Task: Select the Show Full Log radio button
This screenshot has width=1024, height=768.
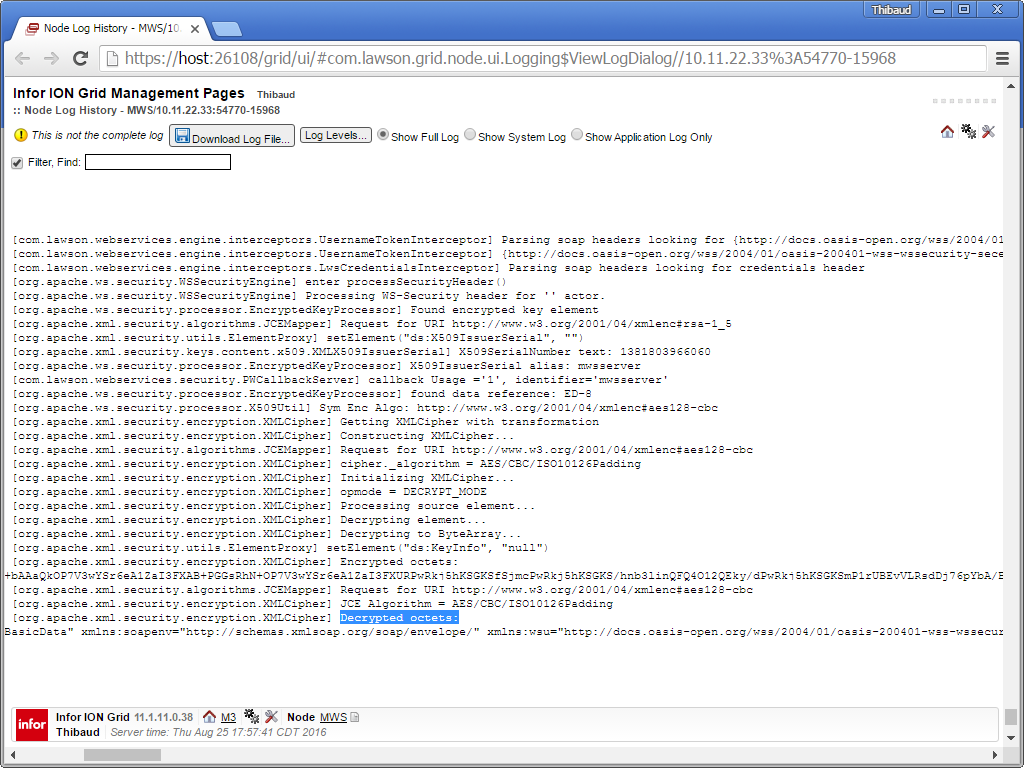Action: click(x=383, y=136)
